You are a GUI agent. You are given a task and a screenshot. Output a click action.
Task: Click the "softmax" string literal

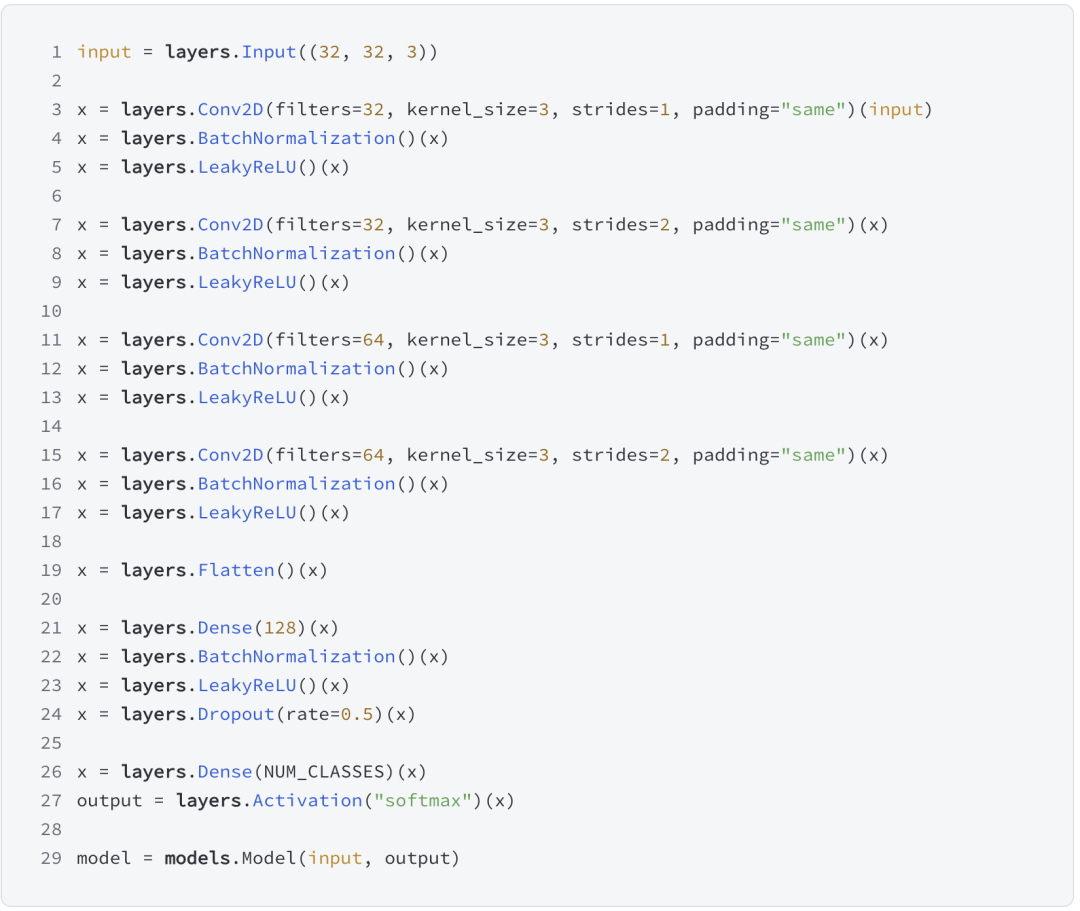pos(421,800)
